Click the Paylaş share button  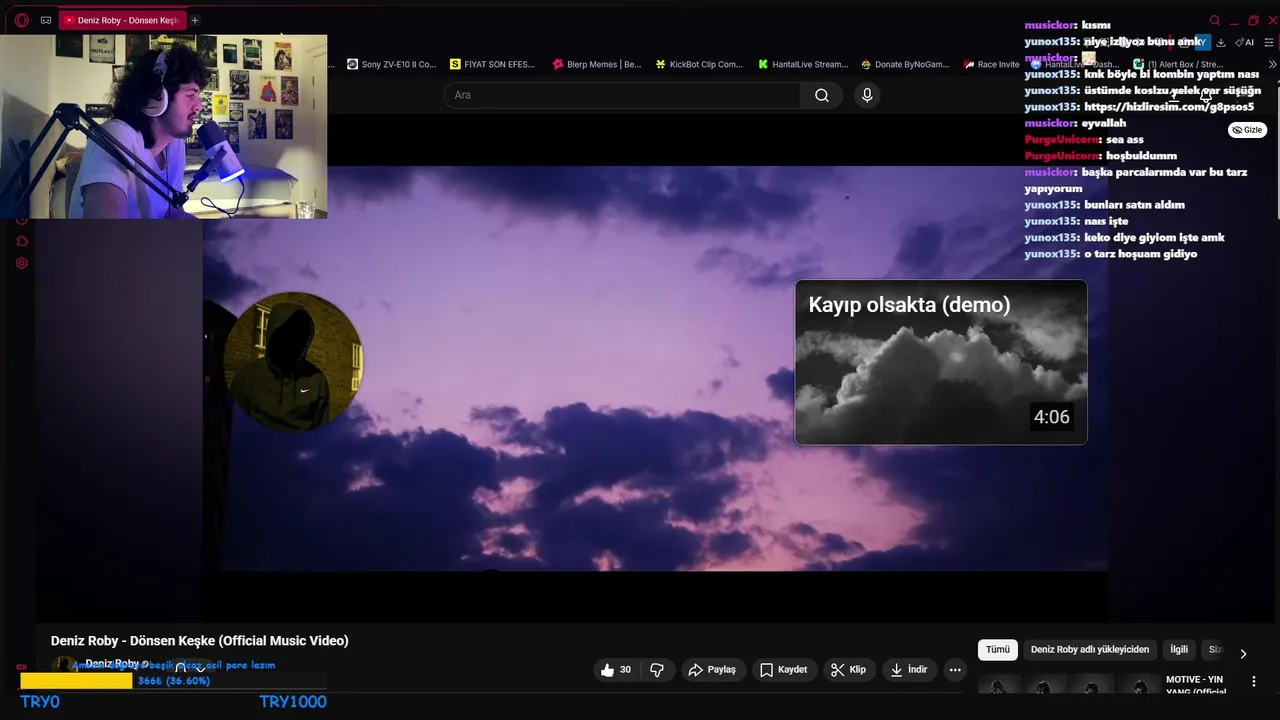[x=712, y=670]
